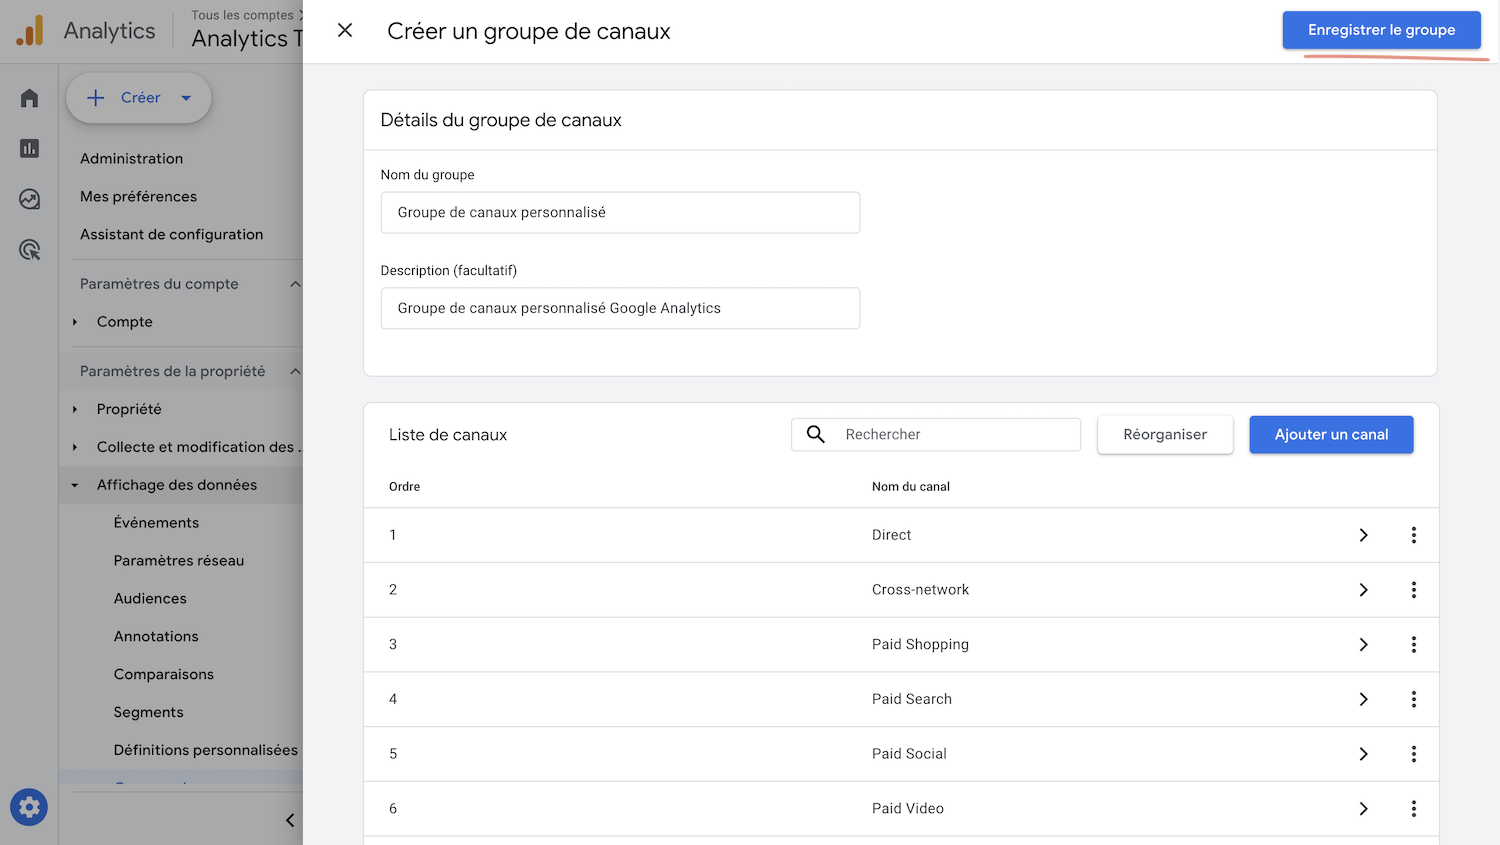Edit the Description (facultatif) field
The image size is (1500, 845).
[x=620, y=308]
